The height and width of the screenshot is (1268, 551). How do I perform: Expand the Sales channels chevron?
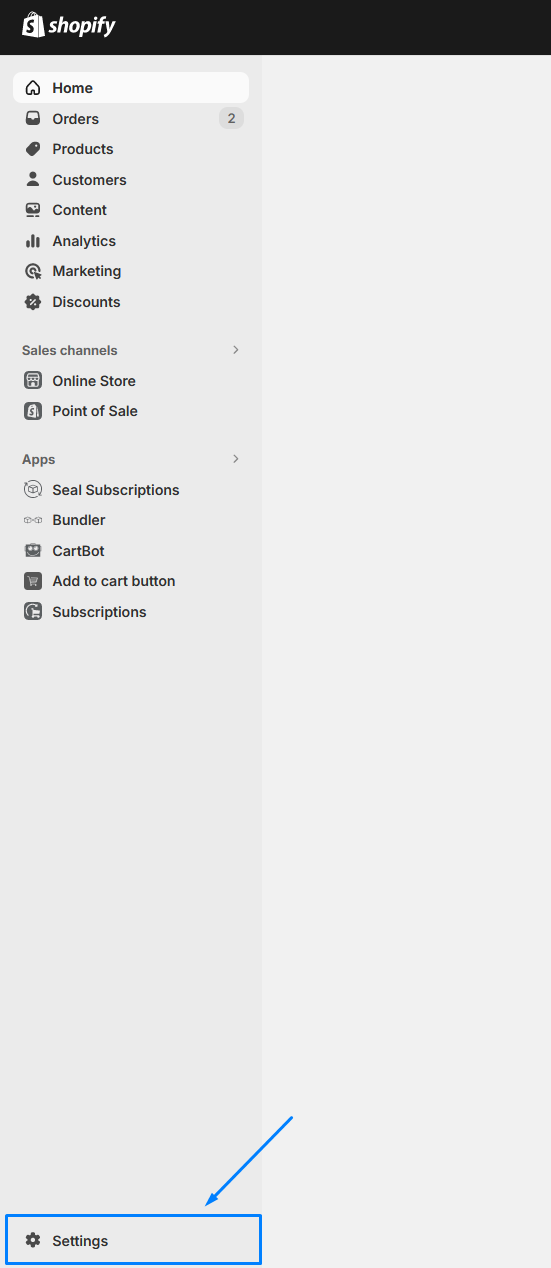236,350
